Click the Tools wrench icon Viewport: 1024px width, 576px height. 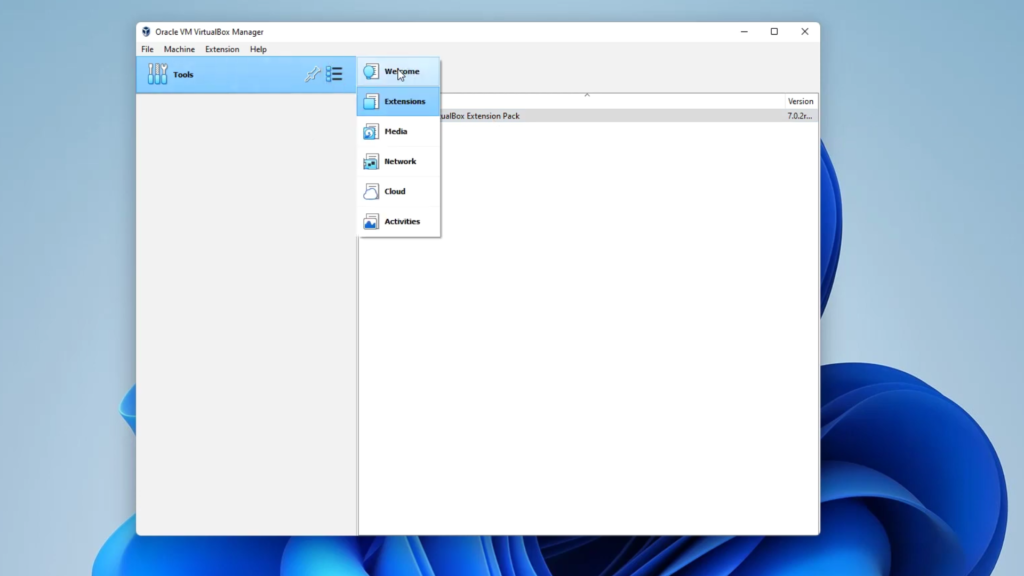point(157,74)
